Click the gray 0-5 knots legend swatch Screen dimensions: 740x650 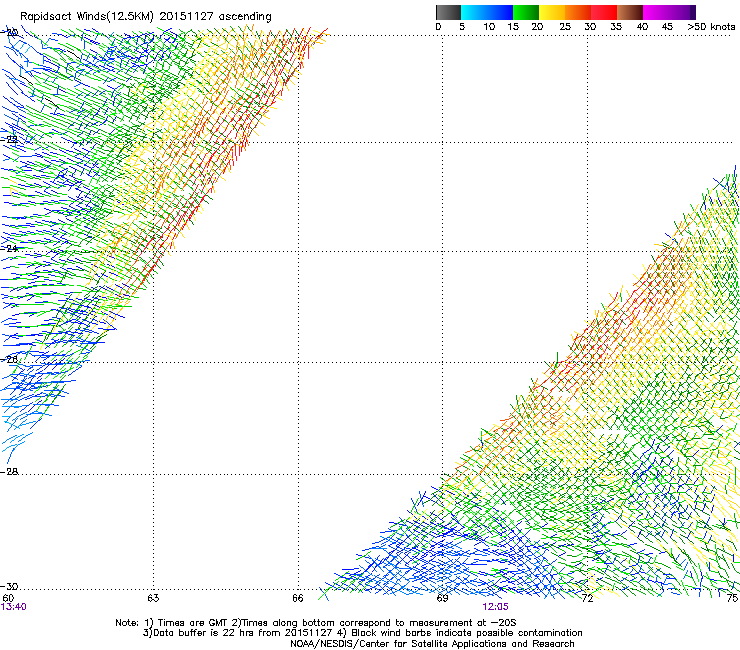click(x=448, y=12)
